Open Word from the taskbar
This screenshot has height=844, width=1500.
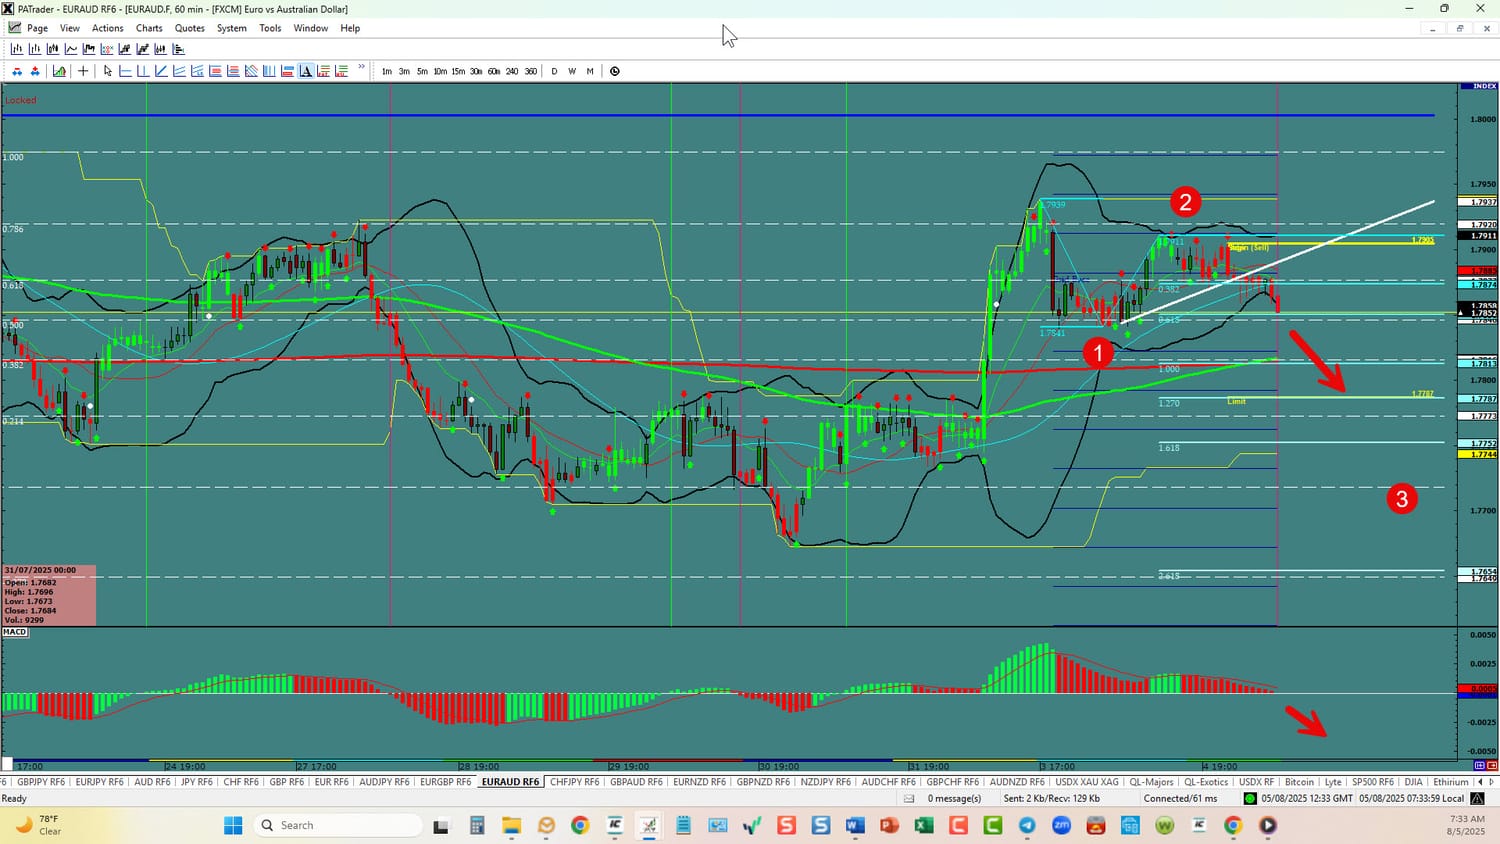pyautogui.click(x=855, y=825)
